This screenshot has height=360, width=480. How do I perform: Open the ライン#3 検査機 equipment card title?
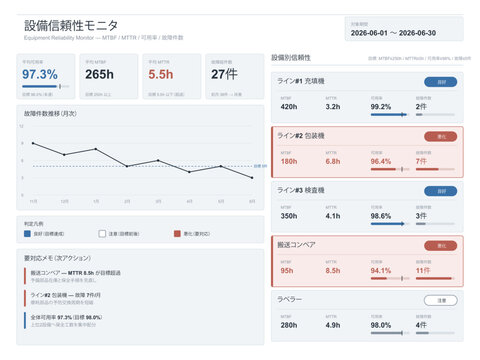[301, 190]
